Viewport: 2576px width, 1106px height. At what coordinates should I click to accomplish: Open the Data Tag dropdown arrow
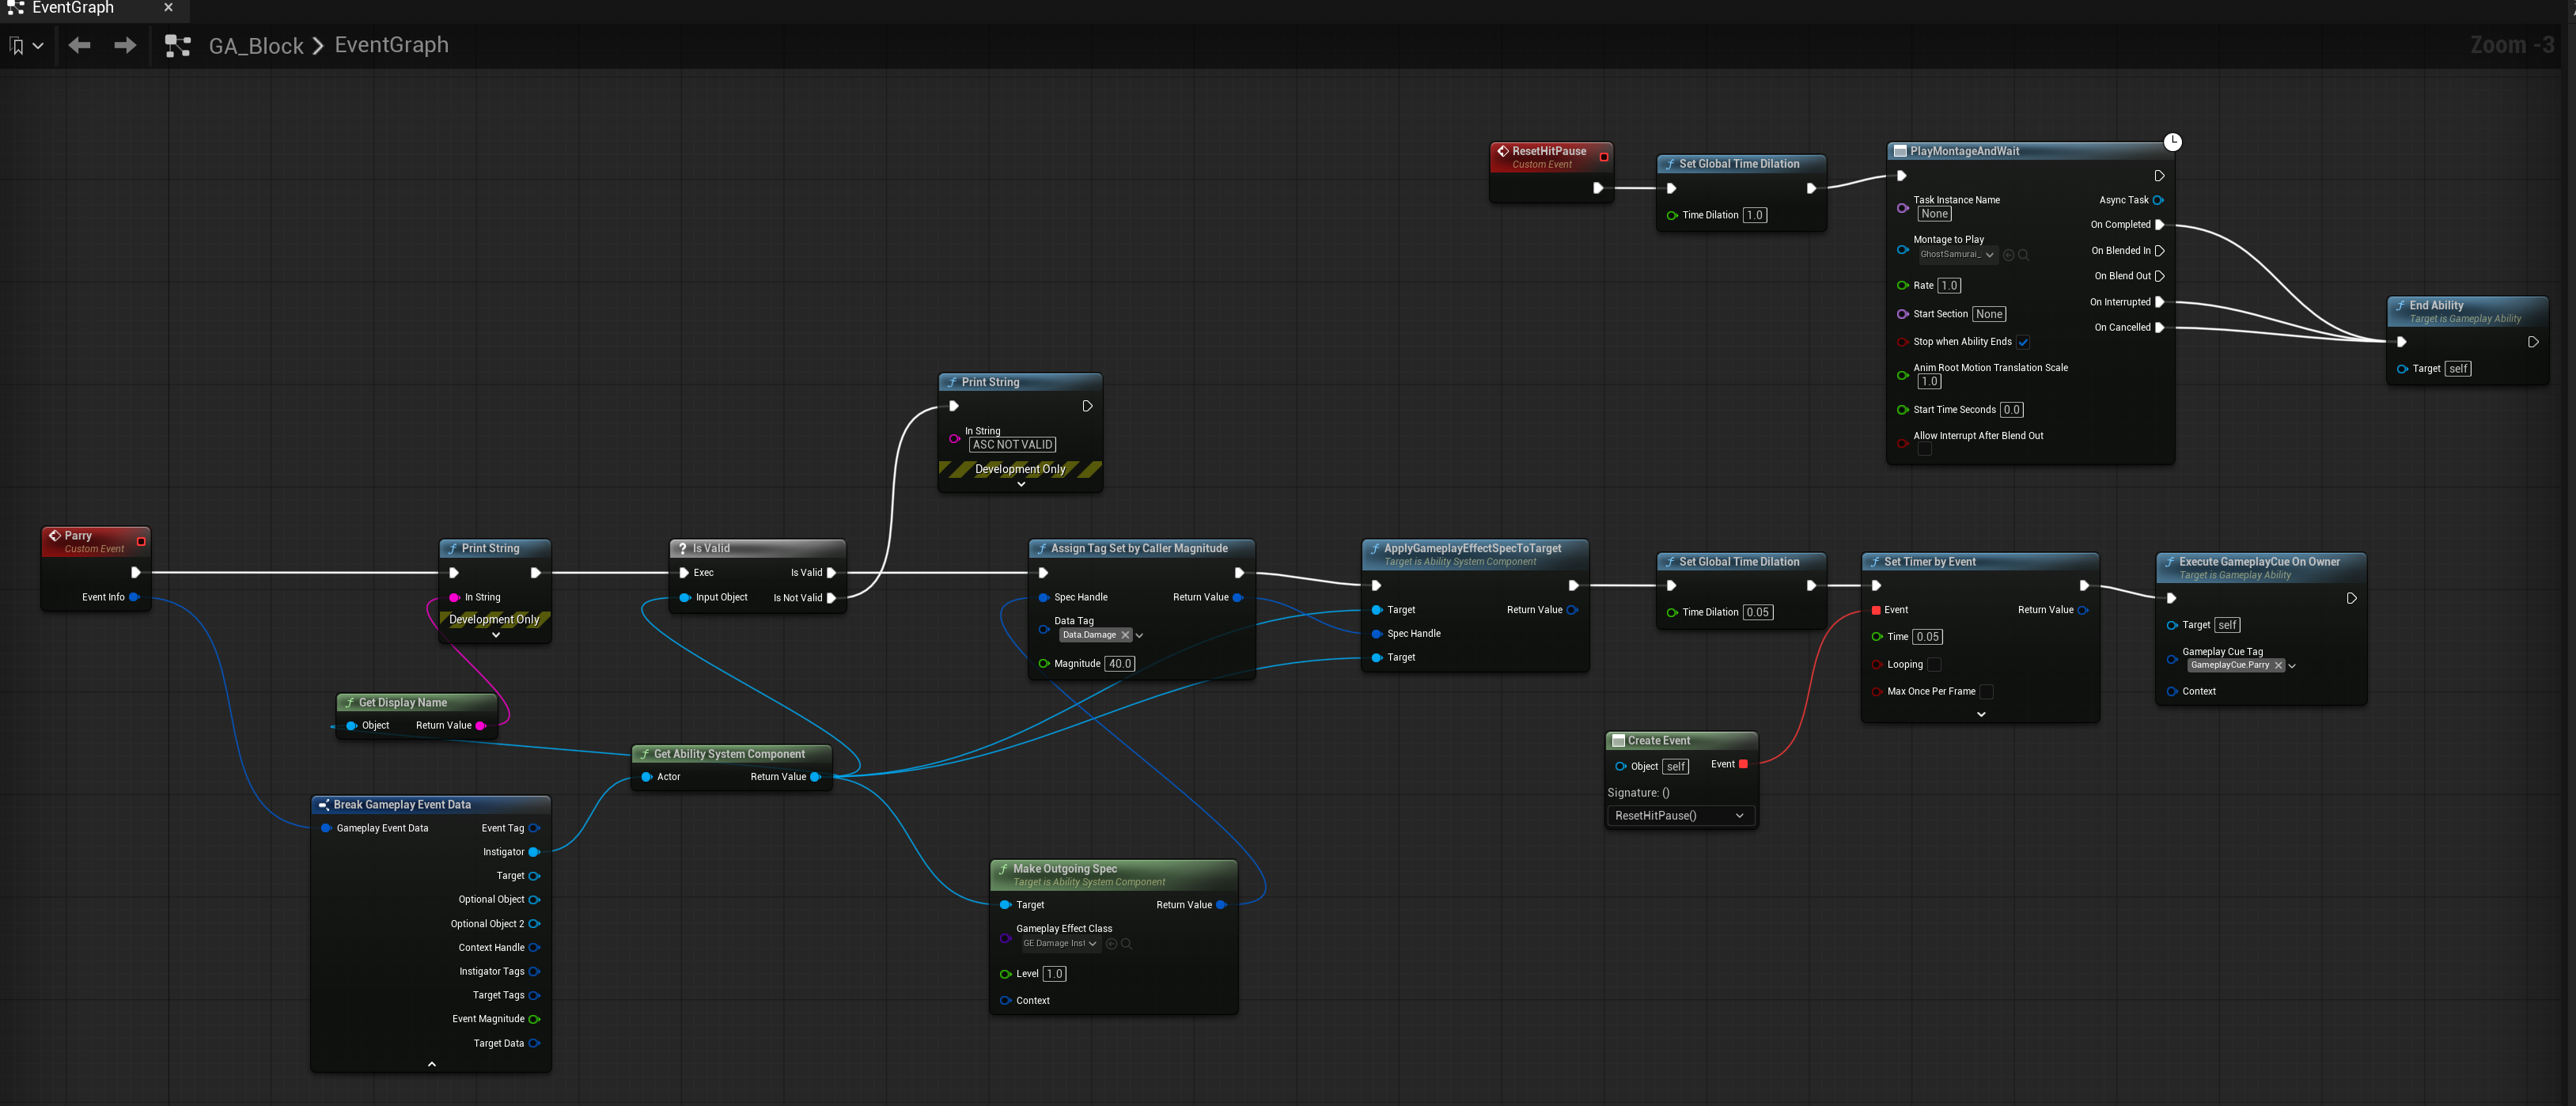tap(1139, 636)
